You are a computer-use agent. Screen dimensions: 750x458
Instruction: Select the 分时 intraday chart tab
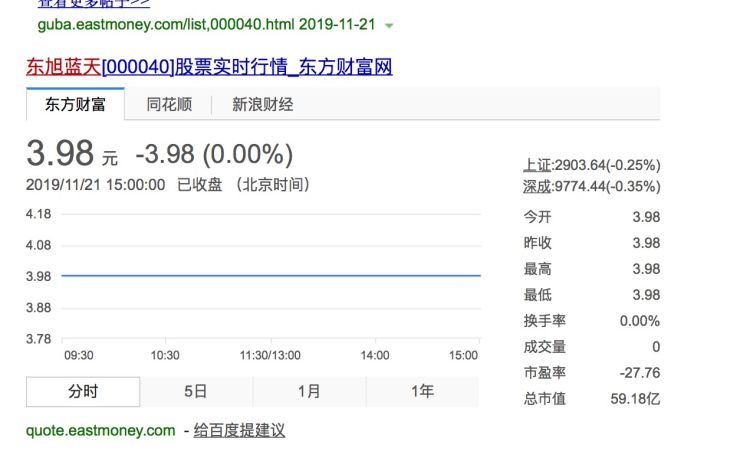tap(83, 391)
